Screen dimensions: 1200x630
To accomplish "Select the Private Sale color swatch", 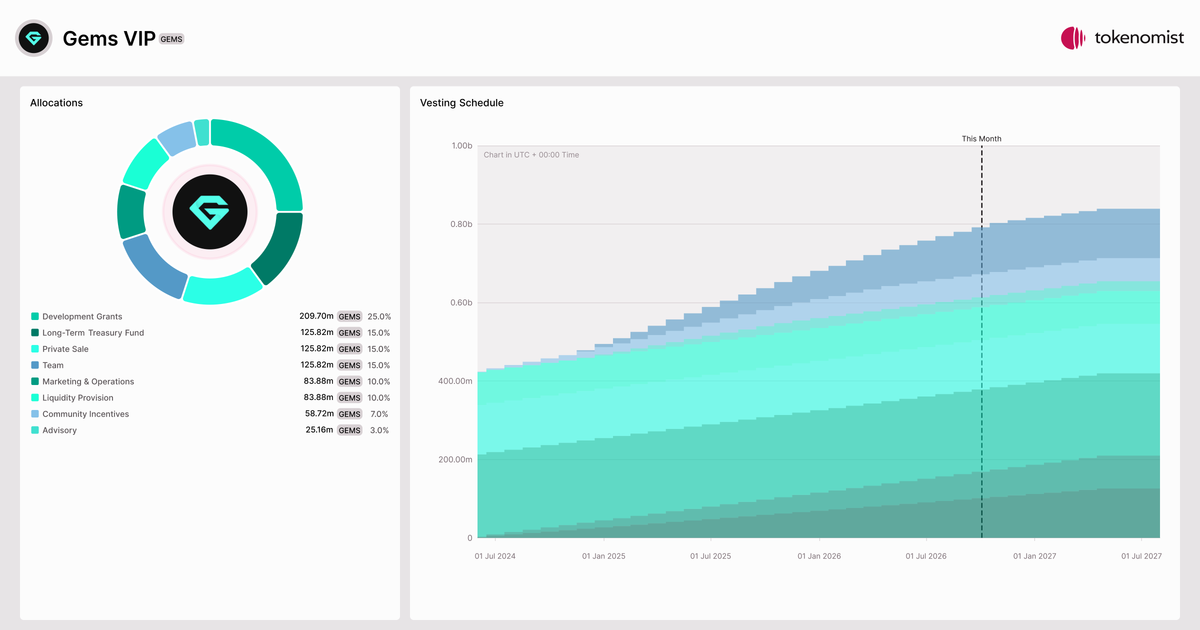I will [35, 349].
